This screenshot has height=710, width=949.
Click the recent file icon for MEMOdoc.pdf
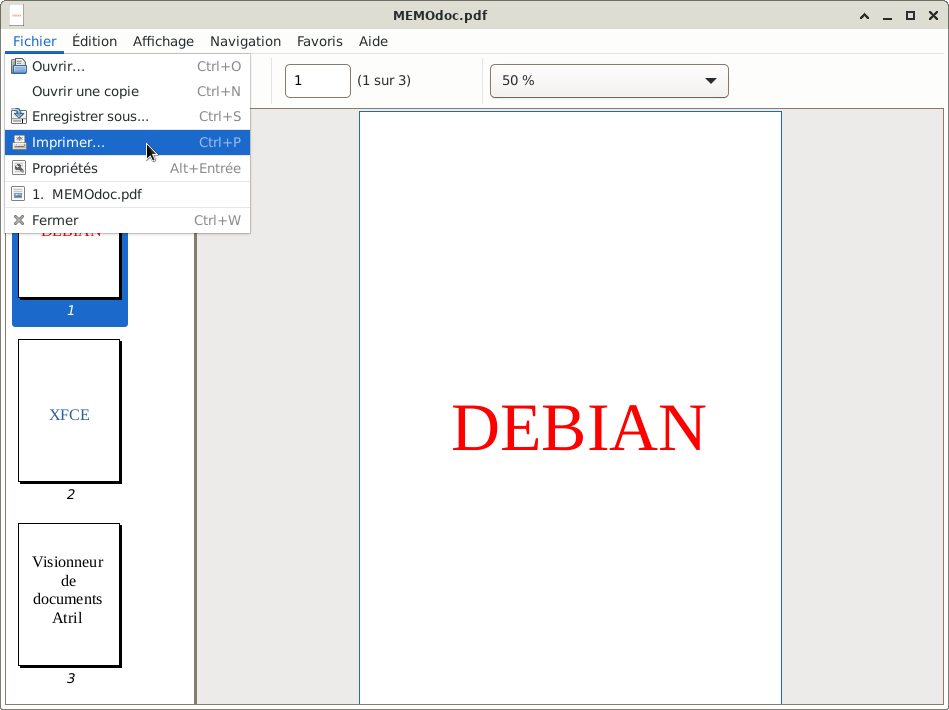[19, 194]
